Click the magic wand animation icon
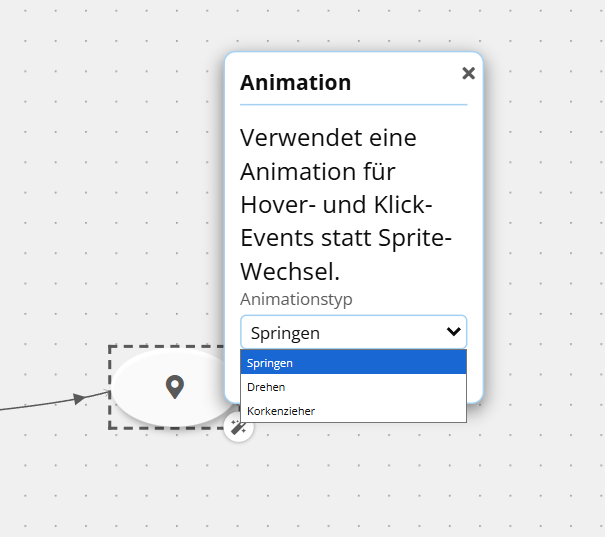Image resolution: width=605 pixels, height=537 pixels. click(x=238, y=428)
